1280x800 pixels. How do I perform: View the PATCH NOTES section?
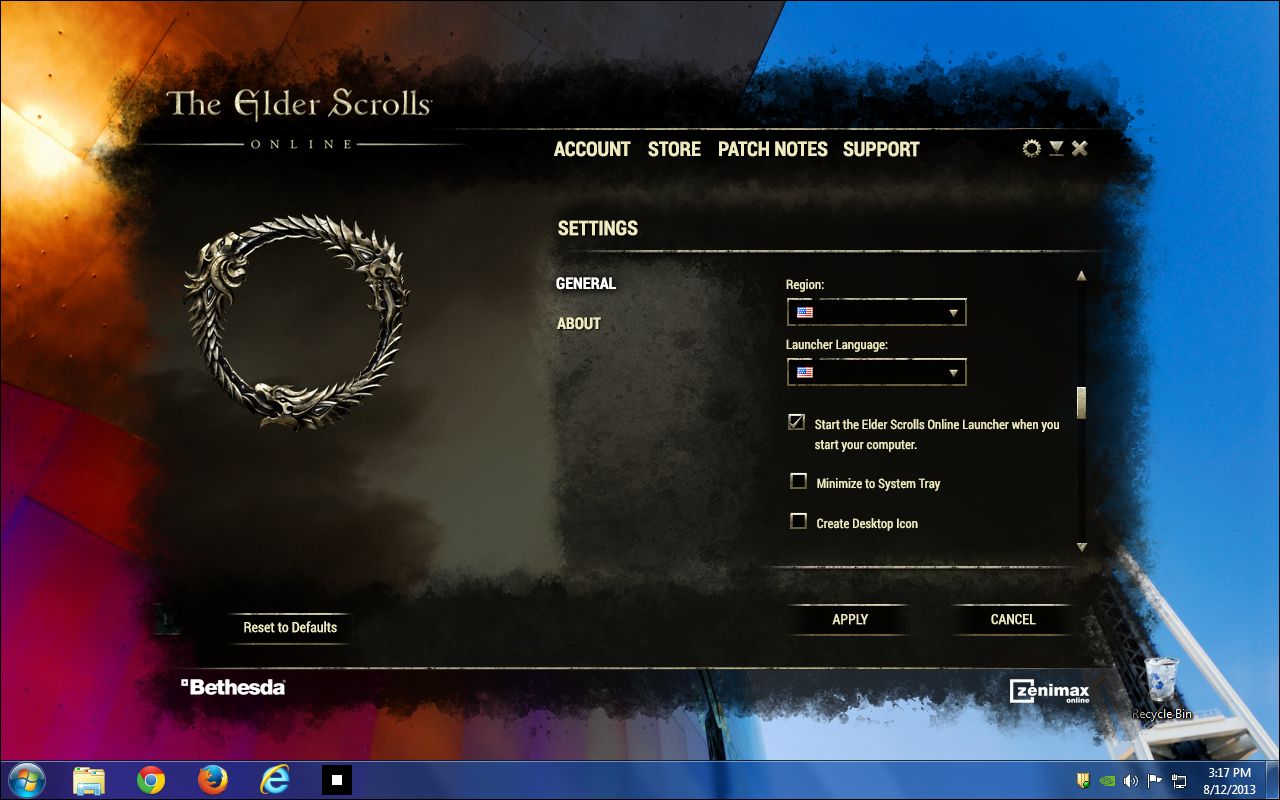773,149
